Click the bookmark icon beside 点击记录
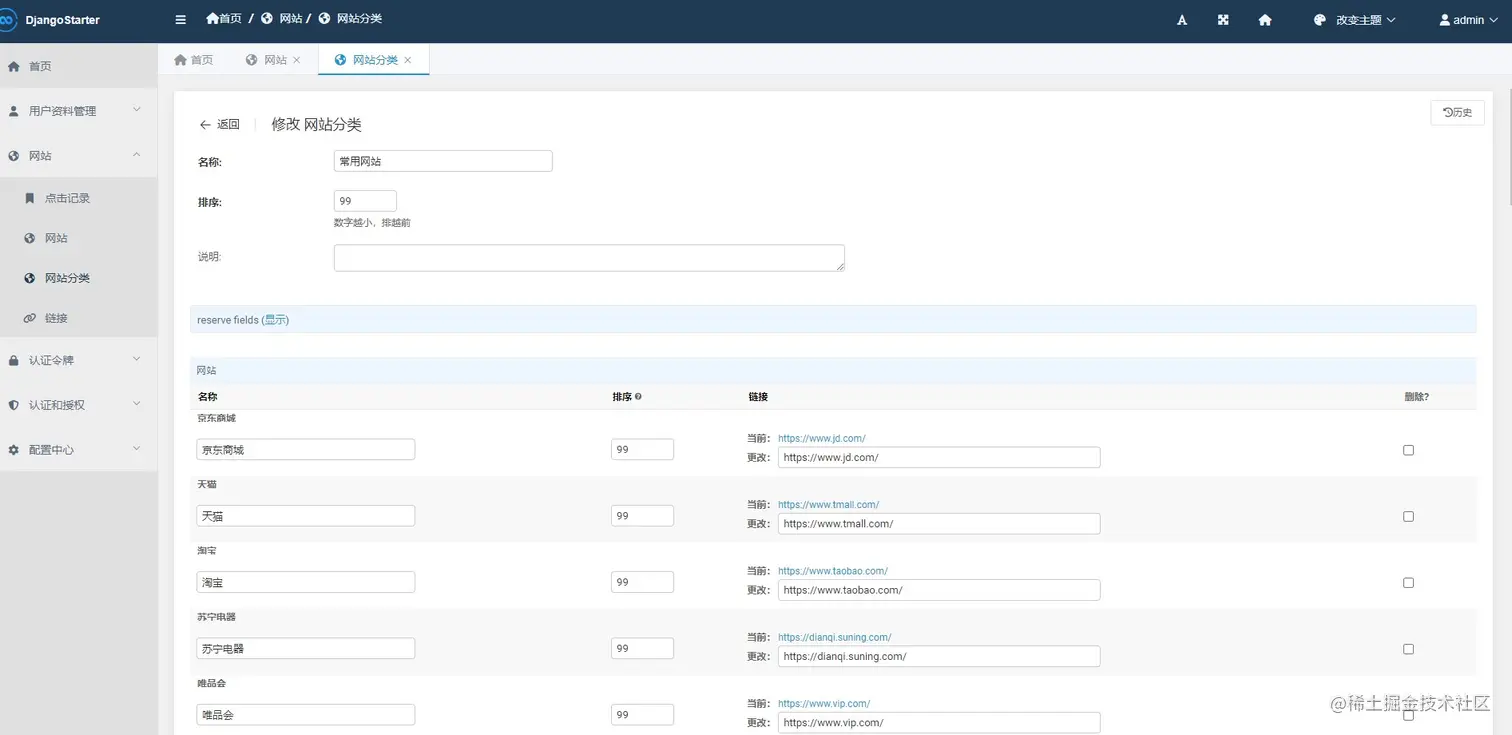Screen dimensions: 1512x735 (x=30, y=198)
